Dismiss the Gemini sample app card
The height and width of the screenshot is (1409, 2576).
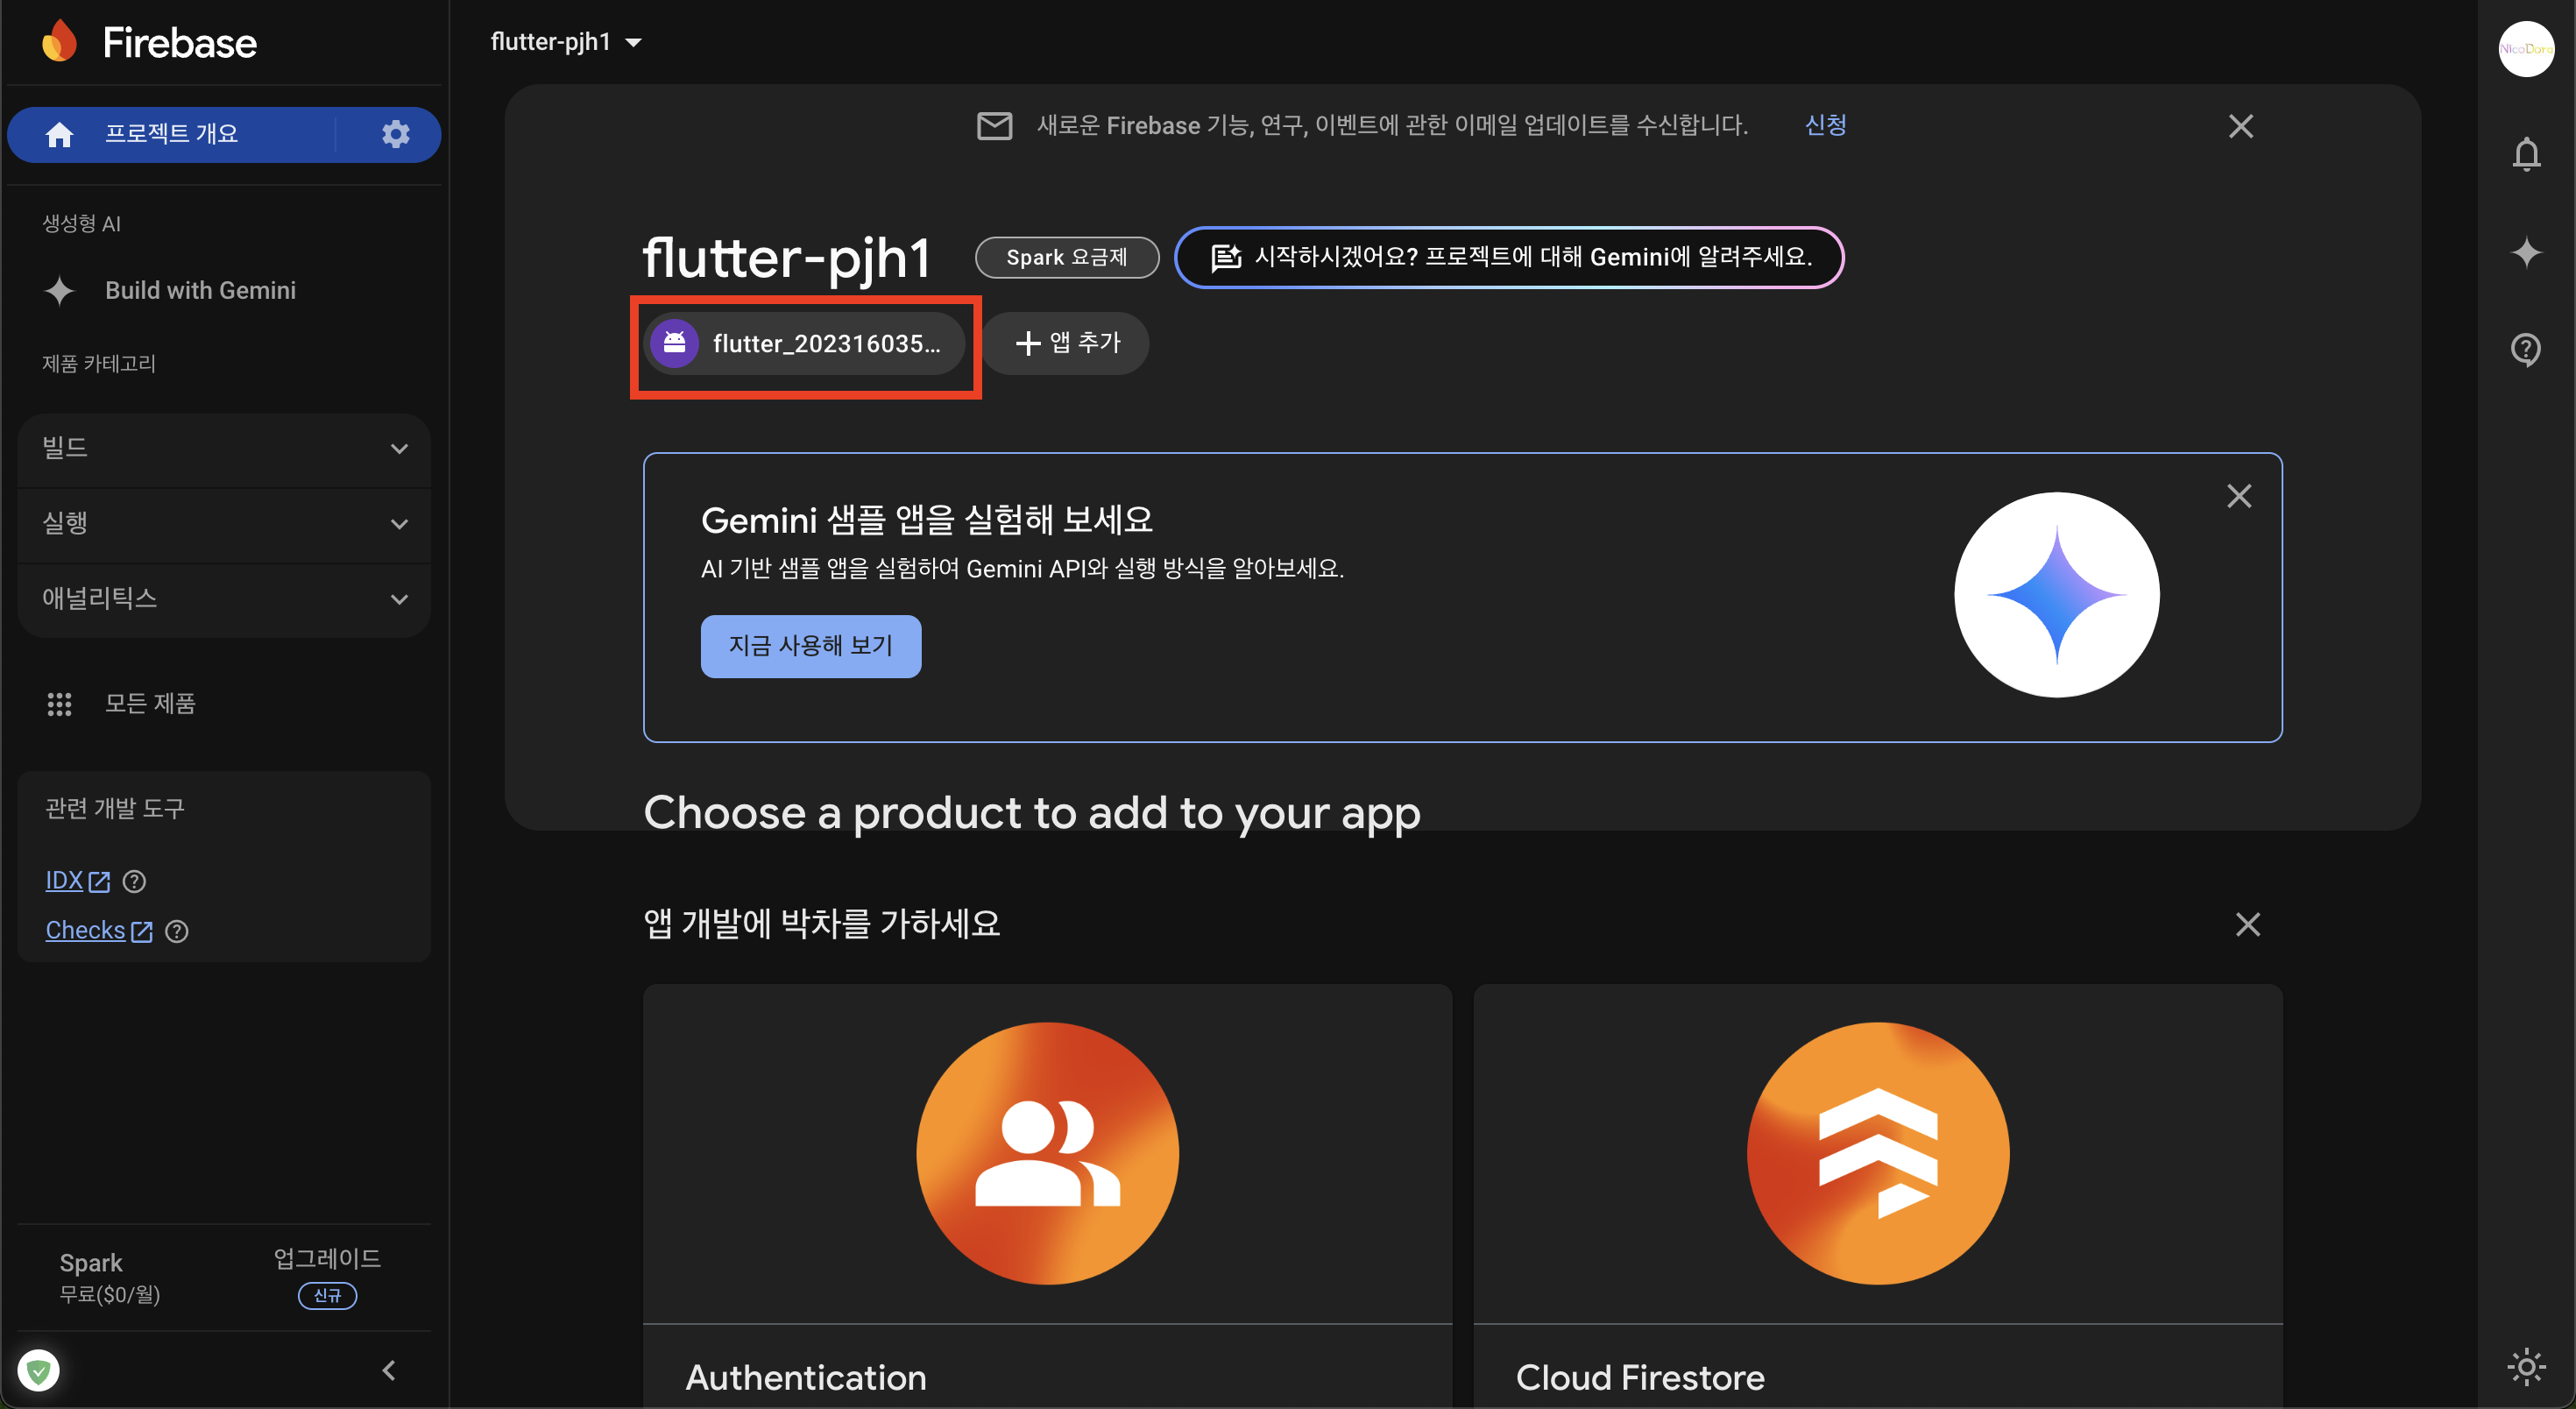click(2239, 496)
